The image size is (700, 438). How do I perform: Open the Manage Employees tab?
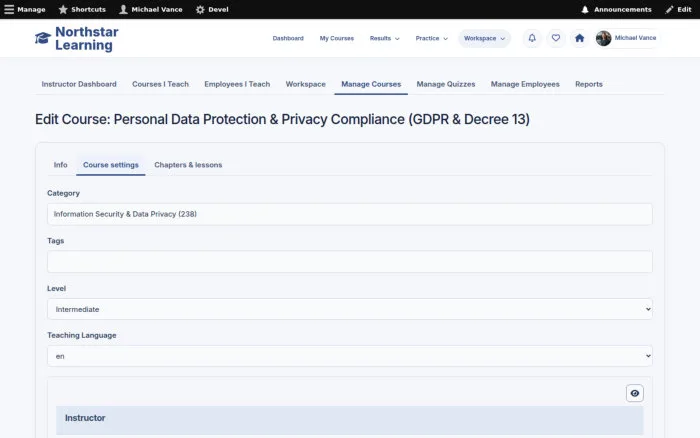(525, 84)
